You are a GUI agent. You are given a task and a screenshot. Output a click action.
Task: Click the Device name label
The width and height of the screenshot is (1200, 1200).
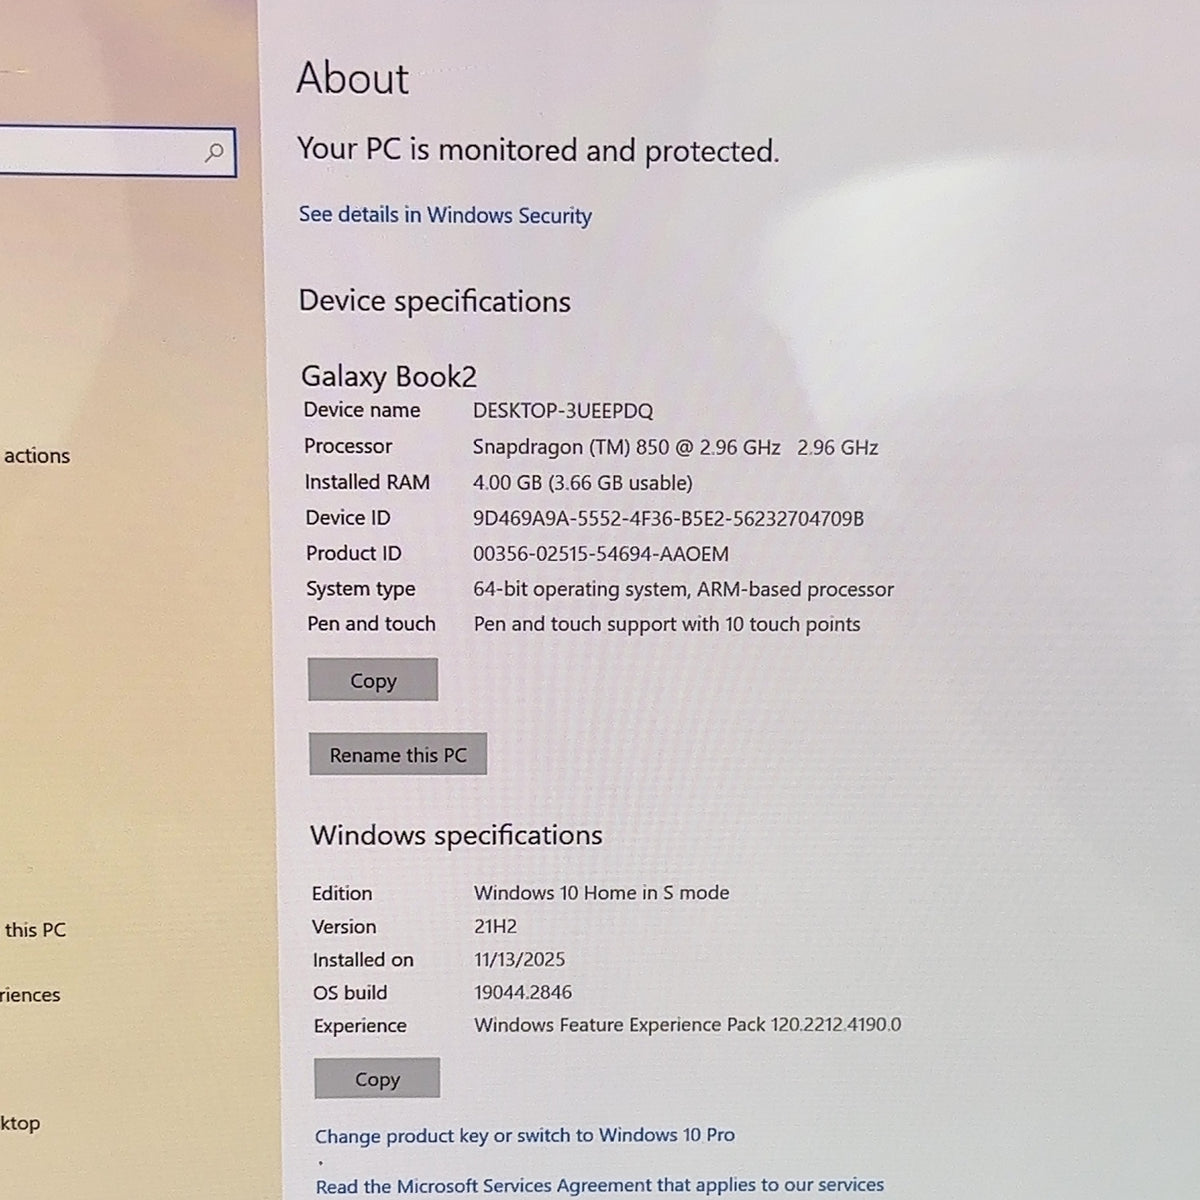(x=362, y=410)
